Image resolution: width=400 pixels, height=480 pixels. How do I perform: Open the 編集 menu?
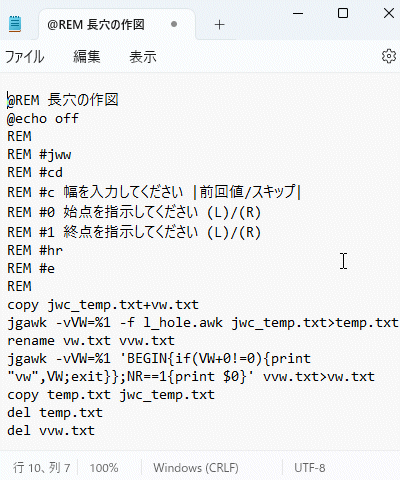point(87,57)
